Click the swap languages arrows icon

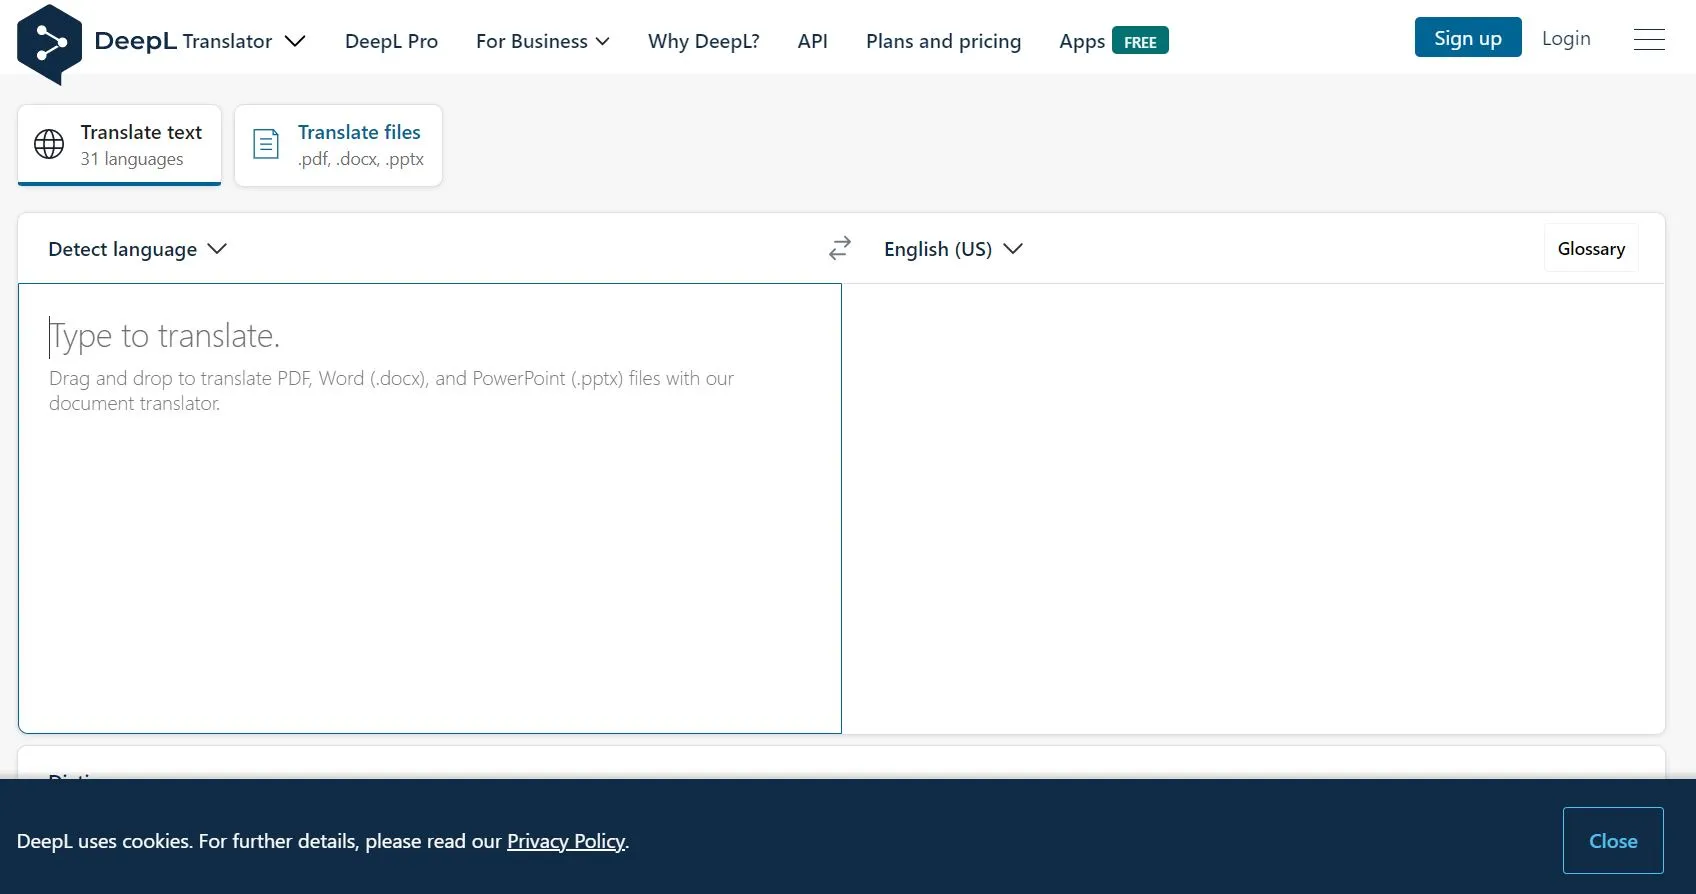click(840, 248)
